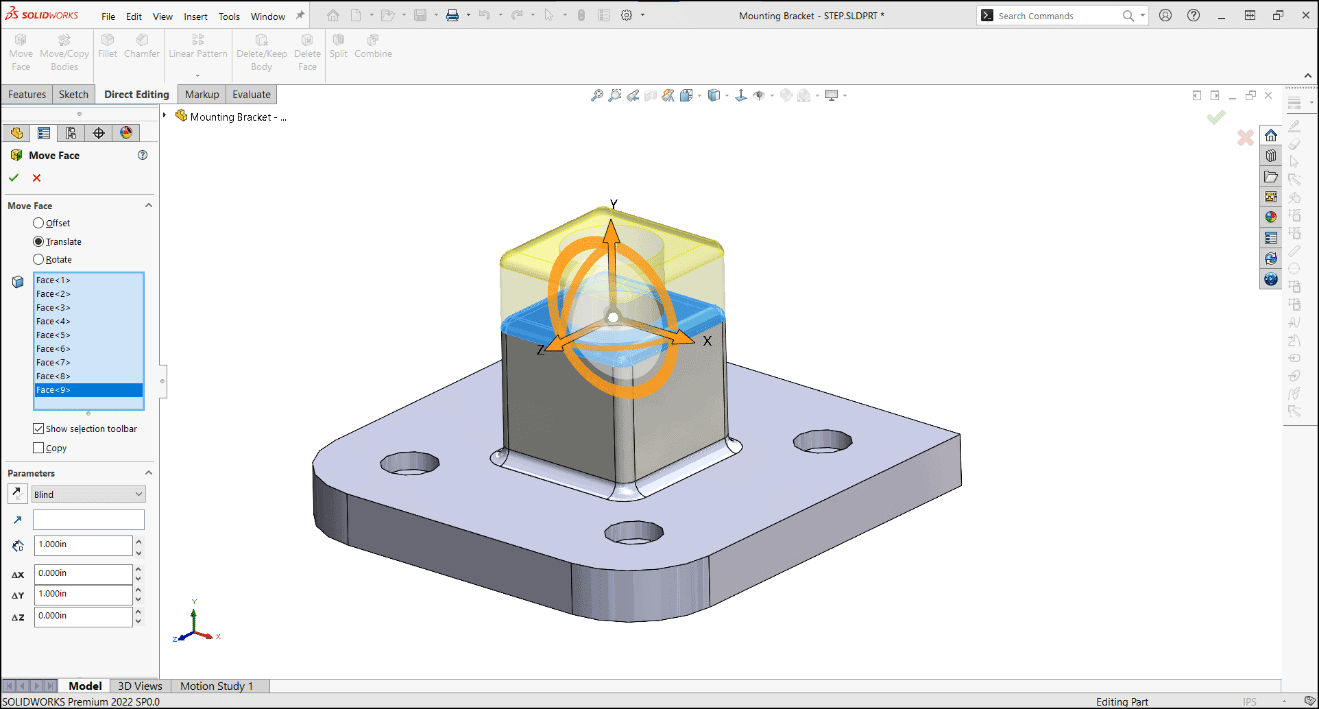Click the Delta Y value field
The image size is (1319, 709).
tap(83, 594)
